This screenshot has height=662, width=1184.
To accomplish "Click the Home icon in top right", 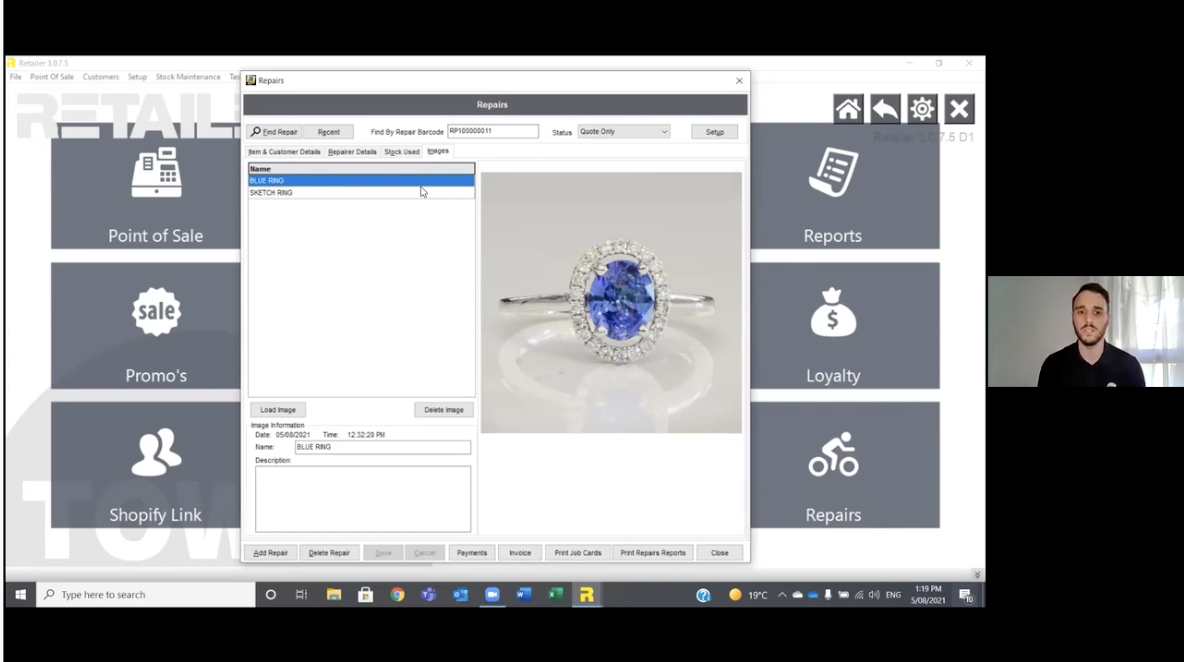I will (x=847, y=108).
